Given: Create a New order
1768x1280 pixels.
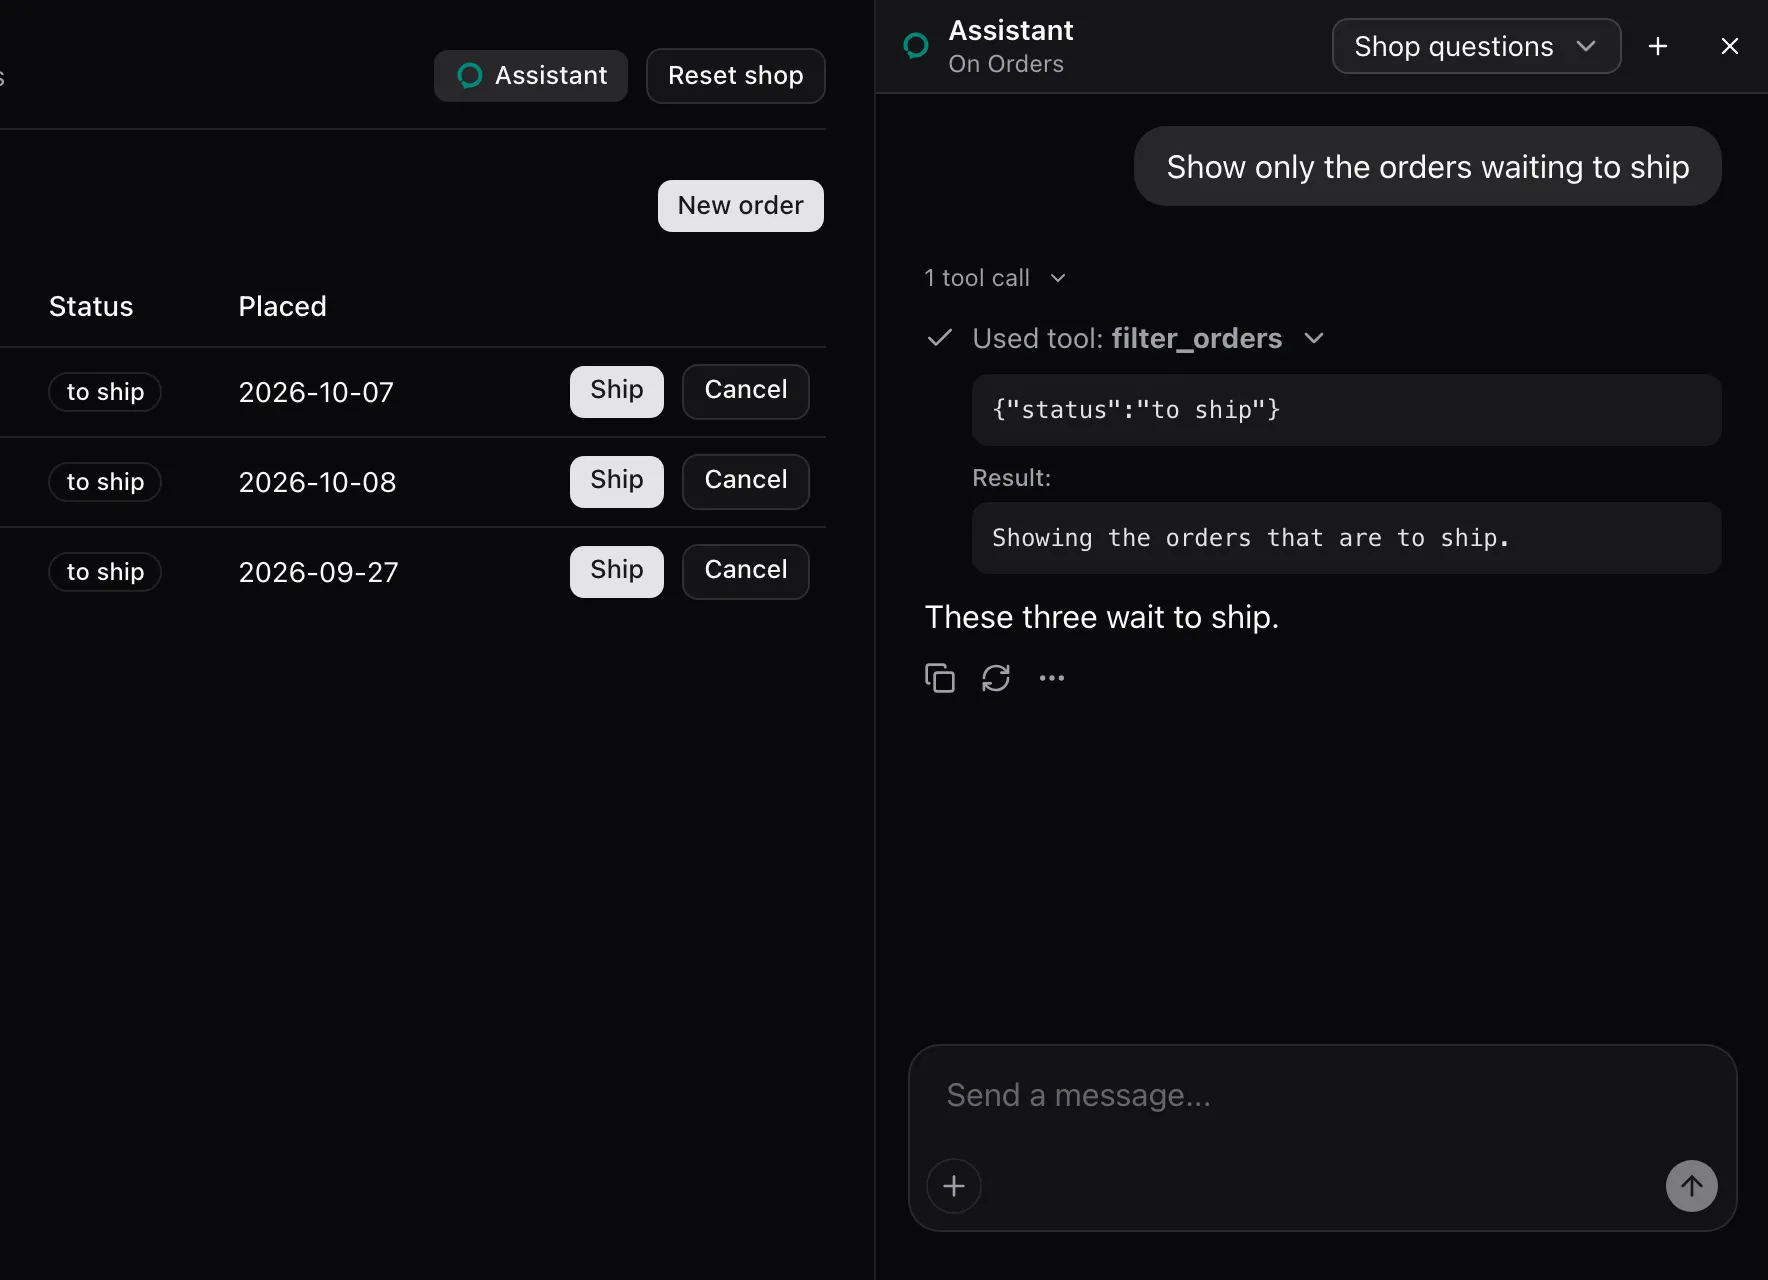Looking at the screenshot, I should (741, 206).
